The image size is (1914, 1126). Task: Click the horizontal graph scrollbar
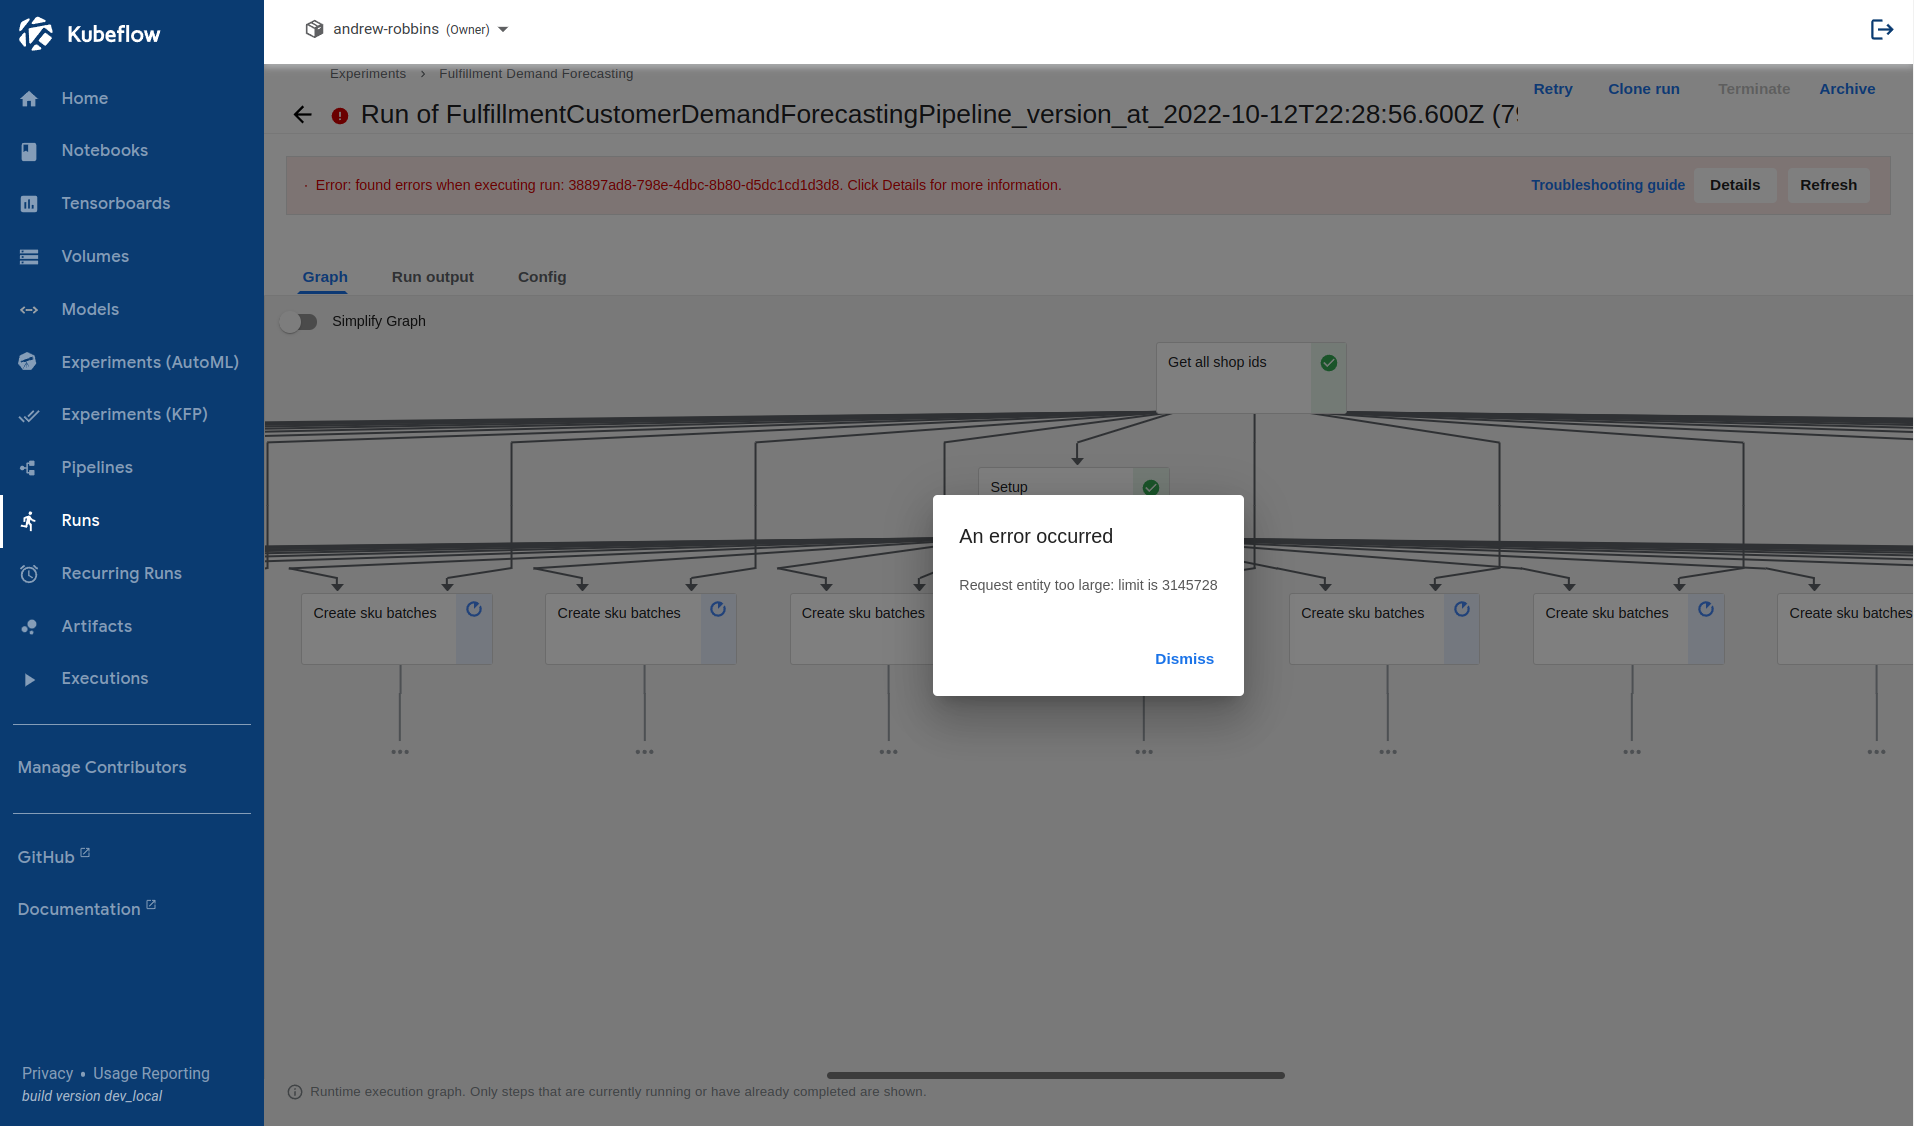[x=1056, y=1076]
